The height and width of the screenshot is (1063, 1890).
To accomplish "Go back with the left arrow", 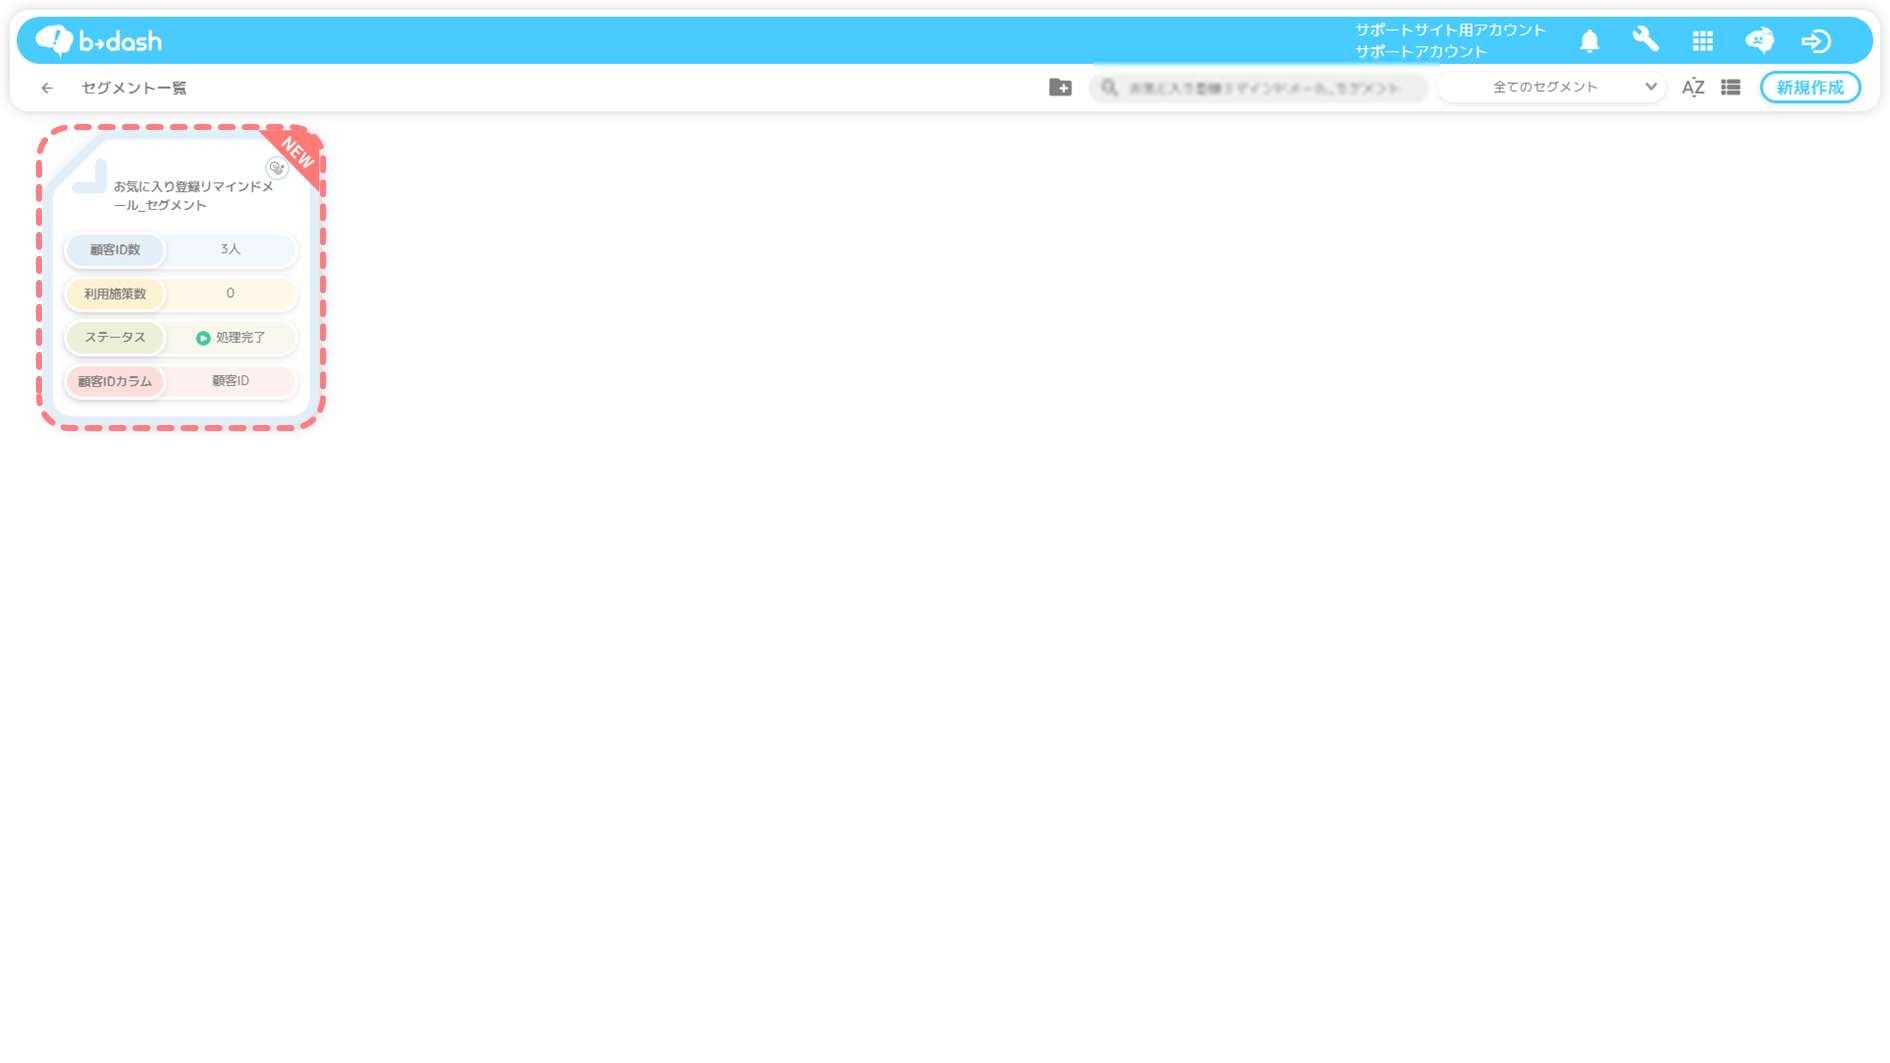I will (x=47, y=88).
